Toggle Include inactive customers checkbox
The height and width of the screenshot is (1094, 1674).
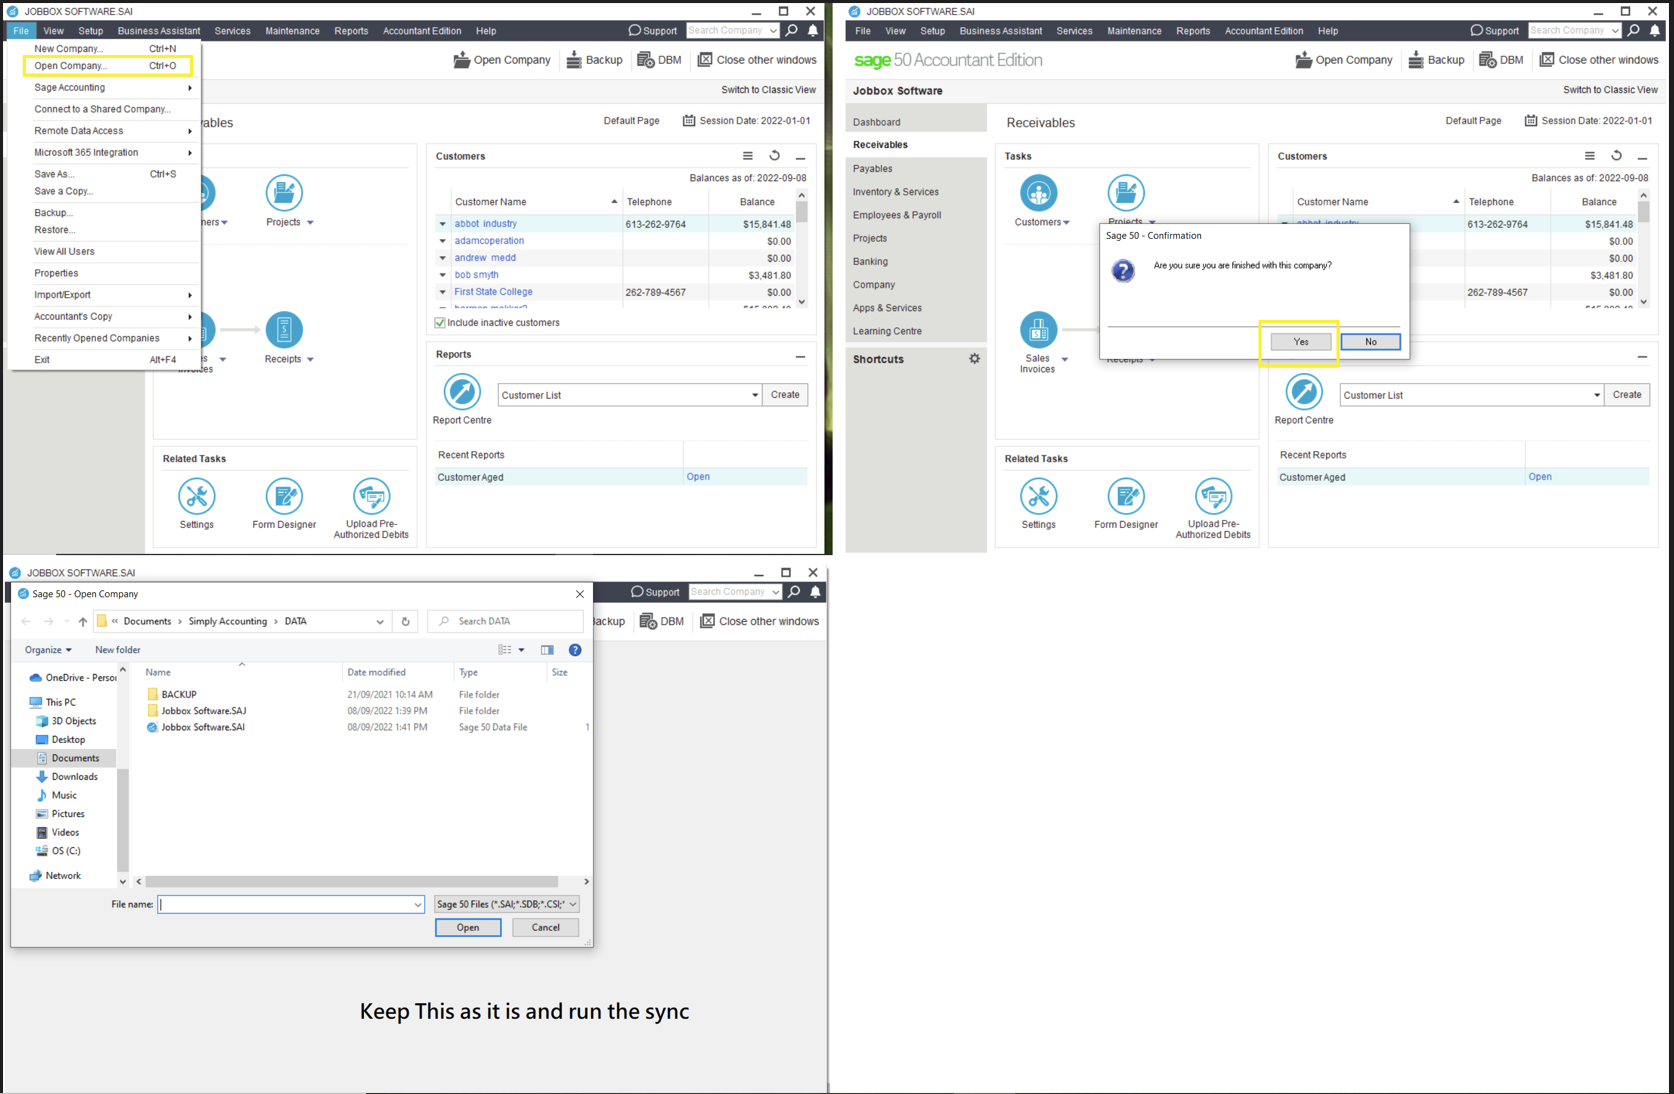click(x=440, y=323)
